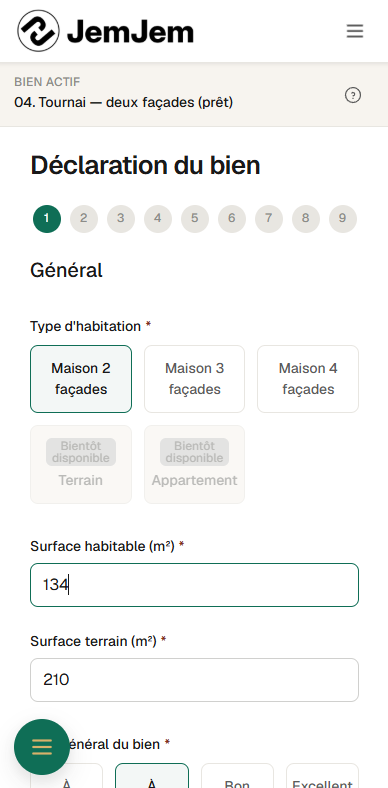The width and height of the screenshot is (388, 788).
Task: Open step 9 of the form
Action: (343, 219)
